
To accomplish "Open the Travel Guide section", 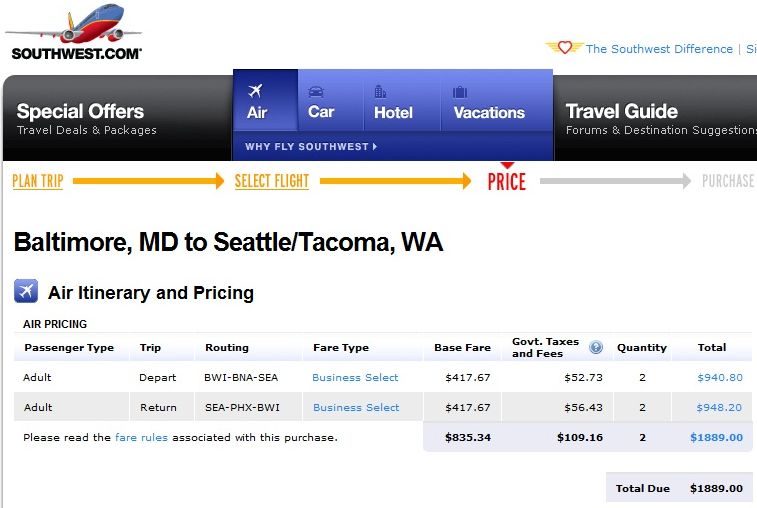I will coord(660,118).
